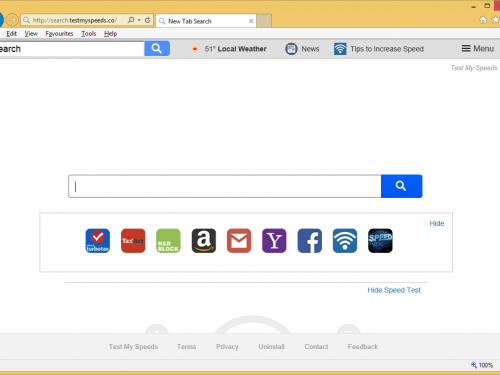This screenshot has width=500, height=375.
Task: Go to the browser home icon
Action: click(483, 20)
